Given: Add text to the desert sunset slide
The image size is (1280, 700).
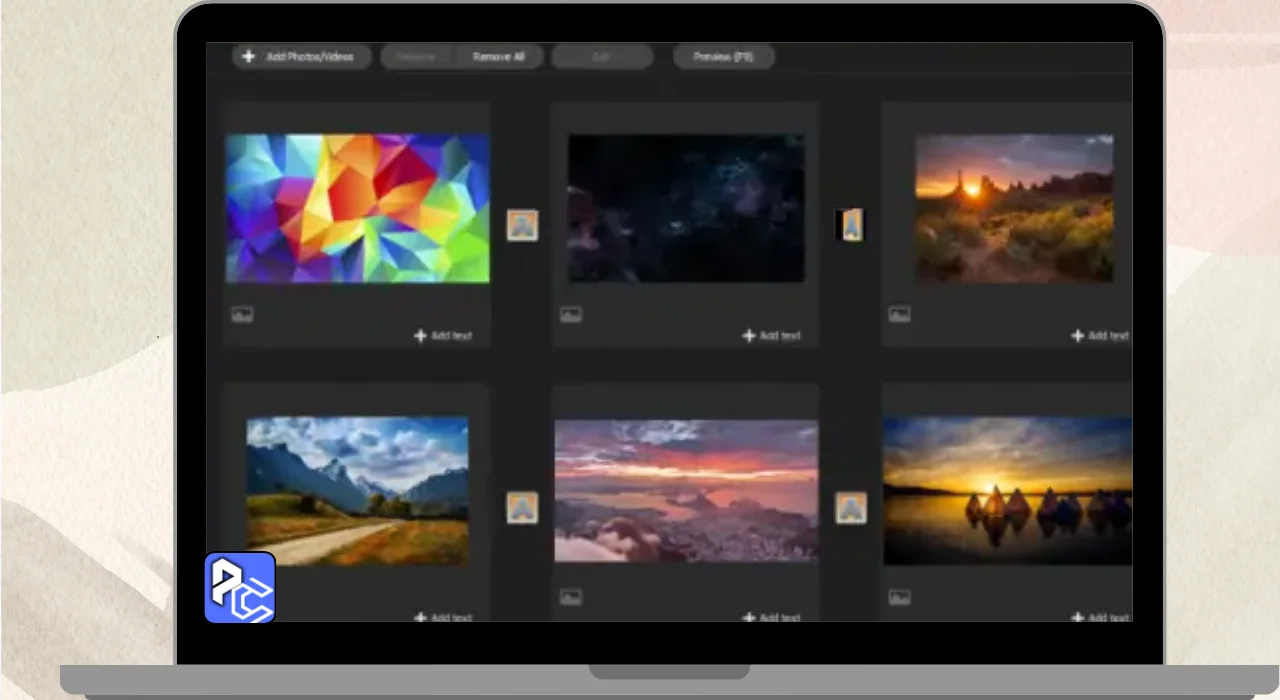Looking at the screenshot, I should (1099, 336).
